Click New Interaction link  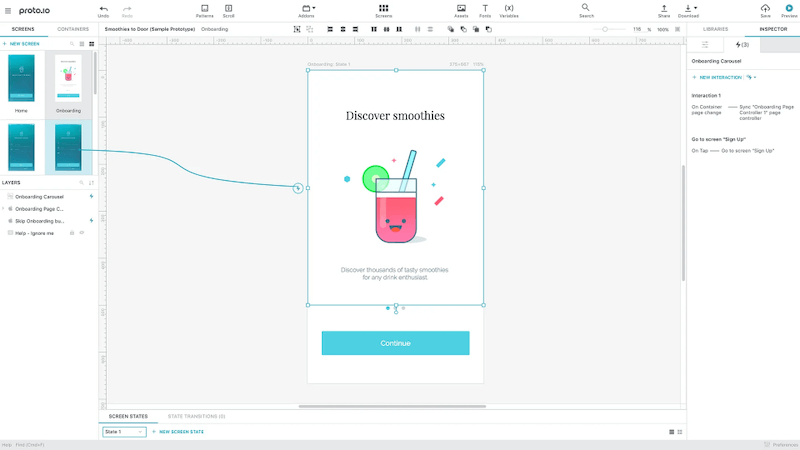[718, 76]
